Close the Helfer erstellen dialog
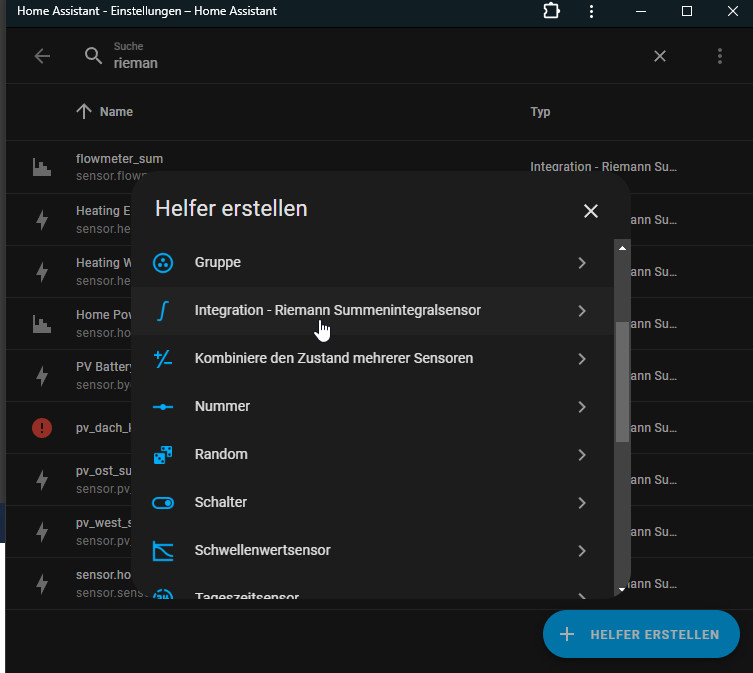 click(x=591, y=211)
